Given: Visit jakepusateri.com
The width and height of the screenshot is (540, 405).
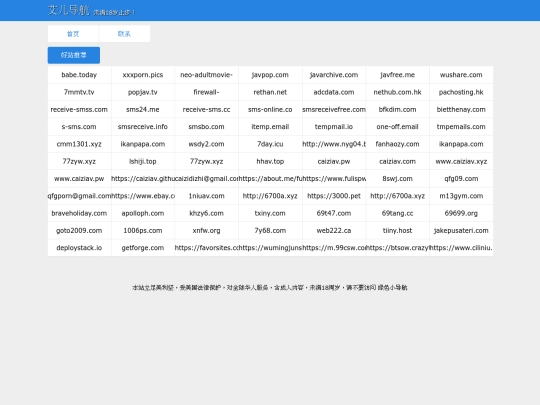Looking at the screenshot, I should pyautogui.click(x=461, y=230).
